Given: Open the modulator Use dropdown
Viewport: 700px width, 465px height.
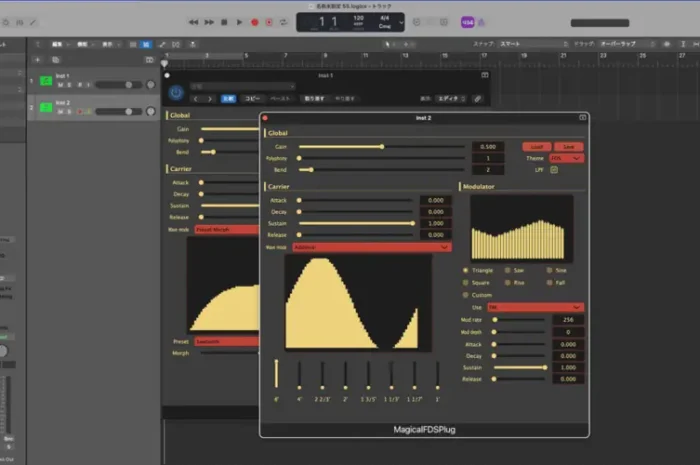Looking at the screenshot, I should pos(535,307).
